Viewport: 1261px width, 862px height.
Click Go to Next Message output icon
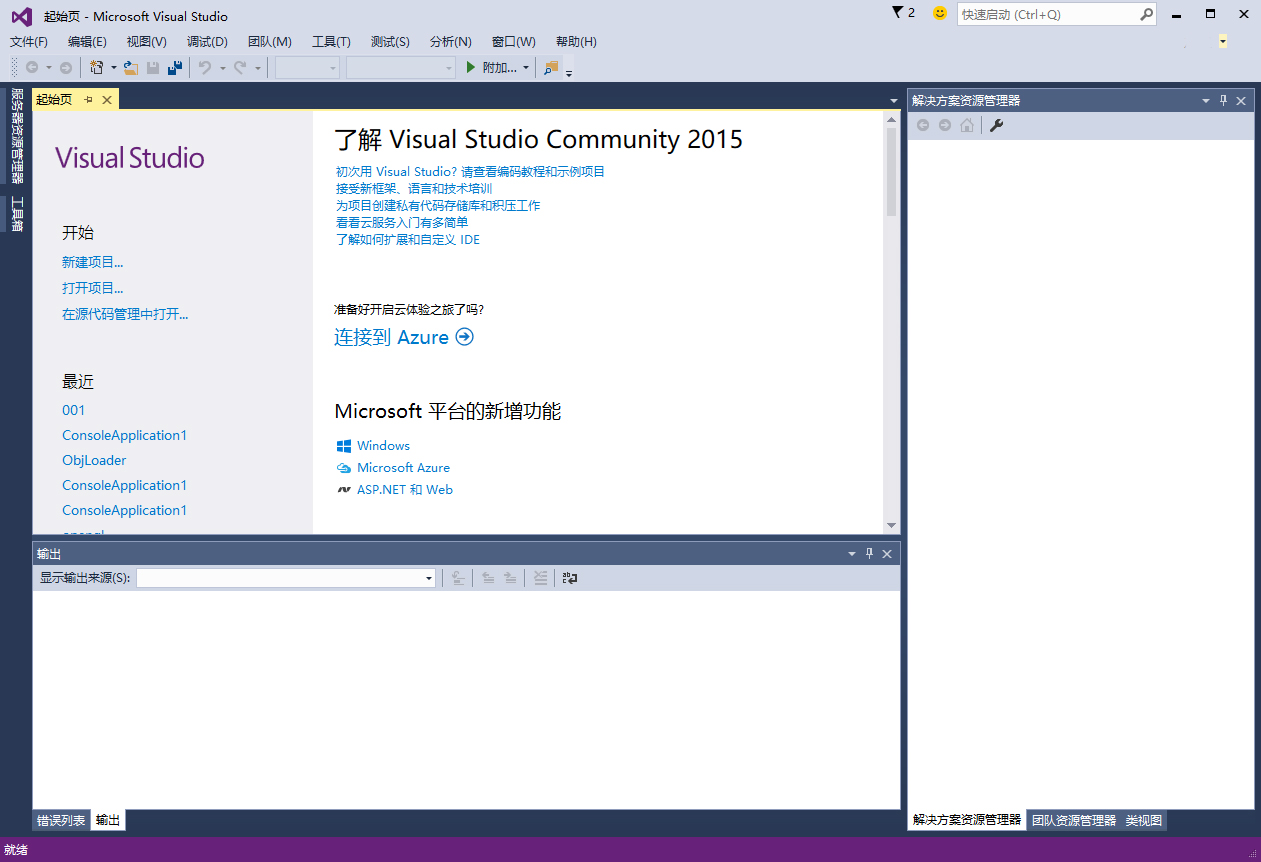point(510,577)
